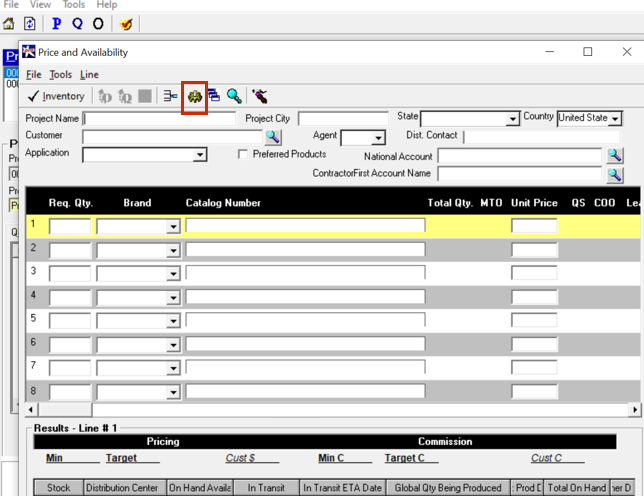
Task: Click the horizontal scrollbar right arrow
Action: point(635,409)
